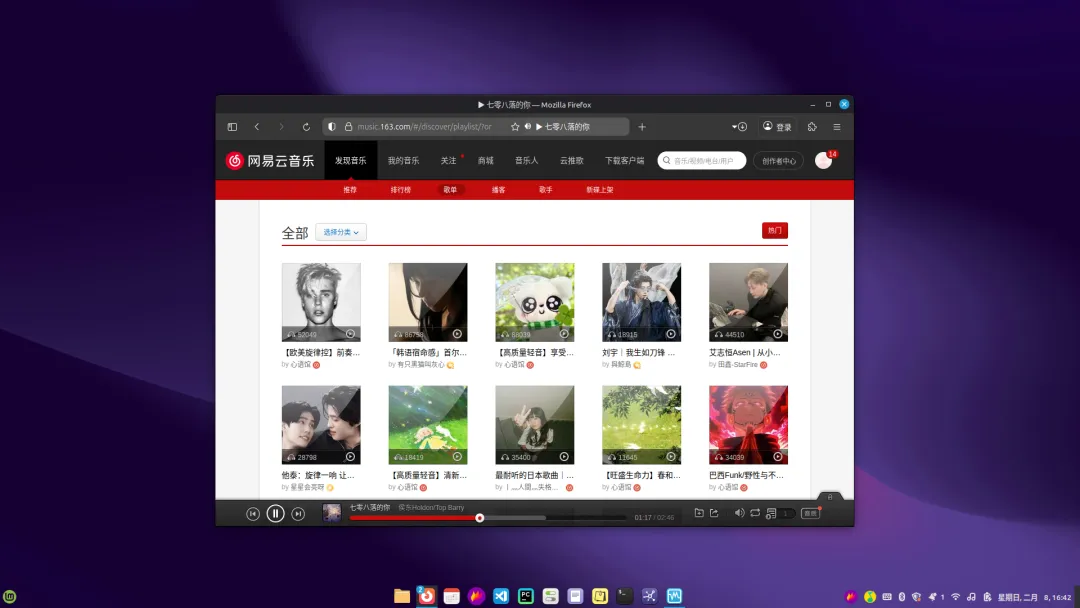Click the Firefox back arrow
Image resolution: width=1080 pixels, height=608 pixels.
257,127
